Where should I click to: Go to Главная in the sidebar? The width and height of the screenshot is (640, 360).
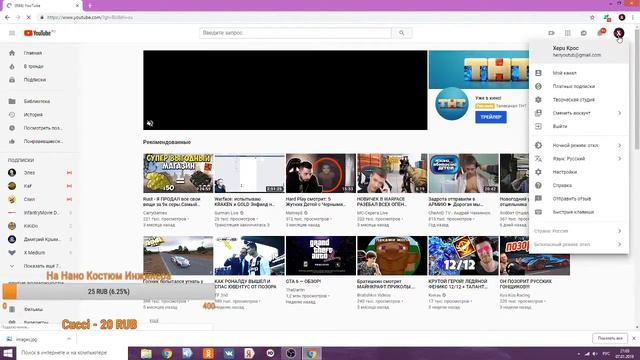pyautogui.click(x=40, y=53)
